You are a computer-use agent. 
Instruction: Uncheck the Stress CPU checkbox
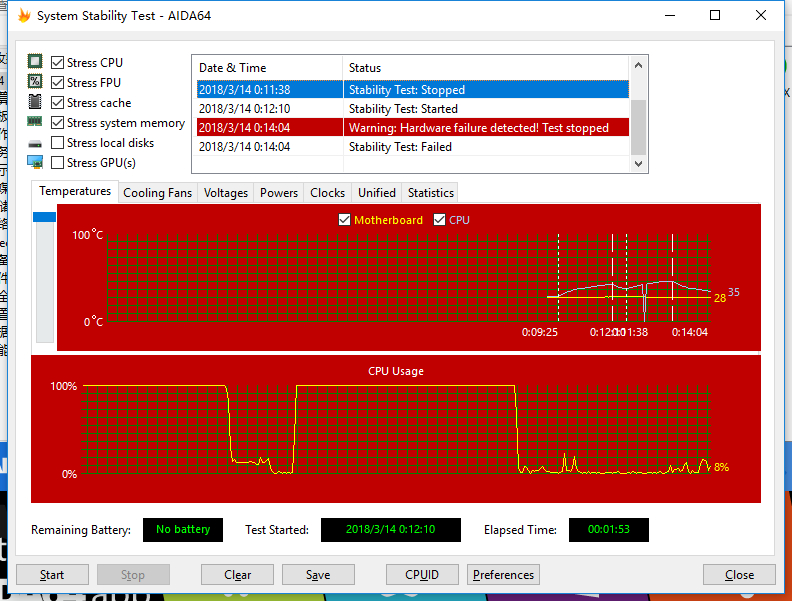pos(58,63)
